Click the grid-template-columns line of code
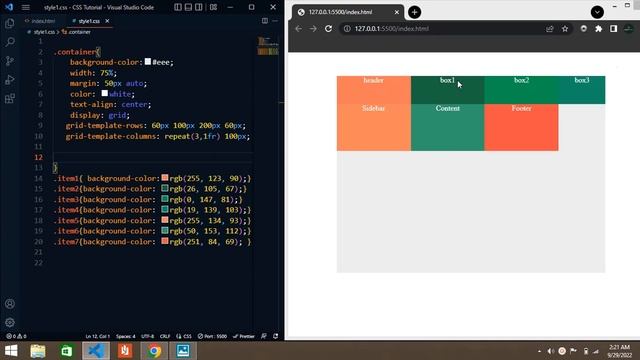Screen dimensions: 640x360 (158, 136)
